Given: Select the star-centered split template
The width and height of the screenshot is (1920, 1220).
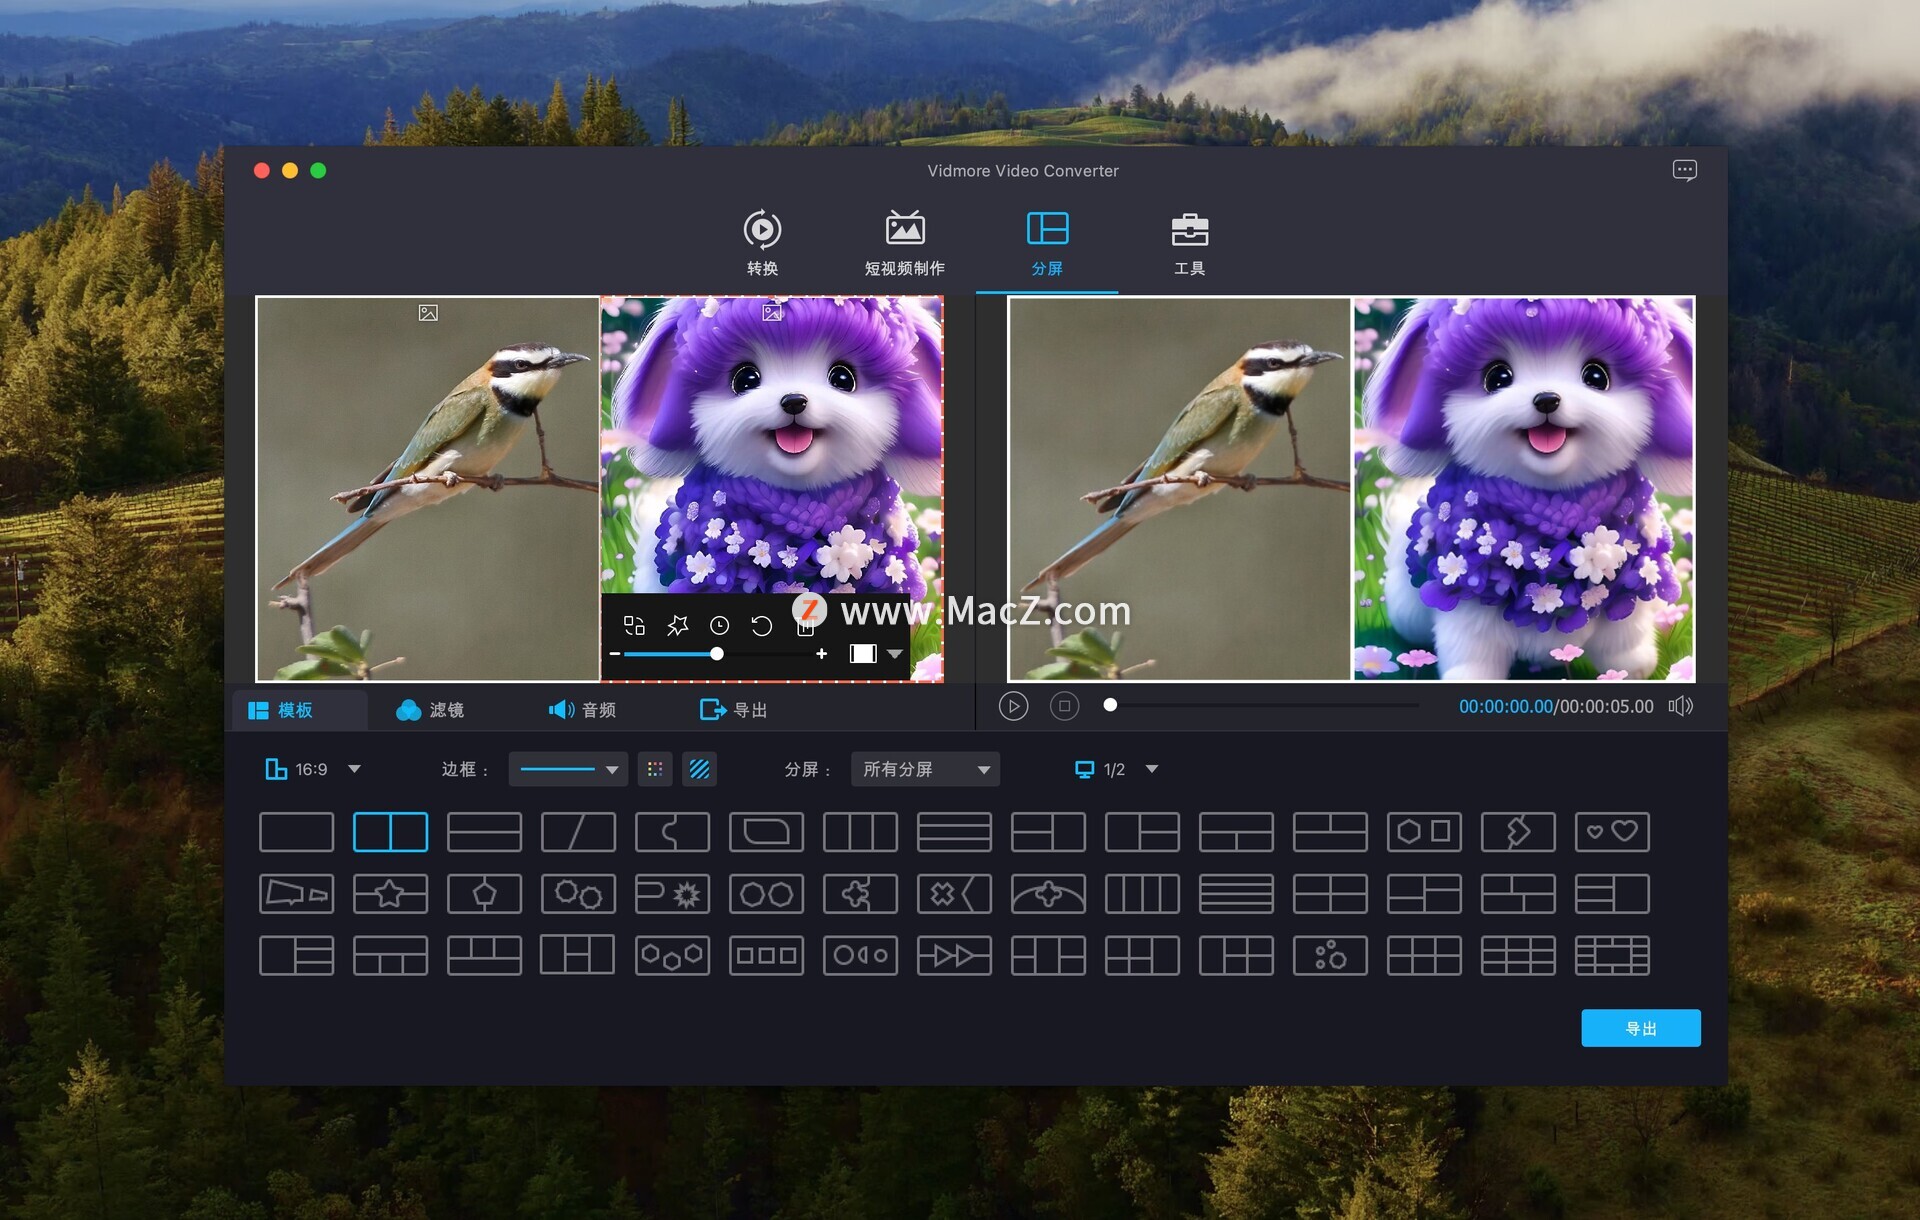Looking at the screenshot, I should click(390, 894).
